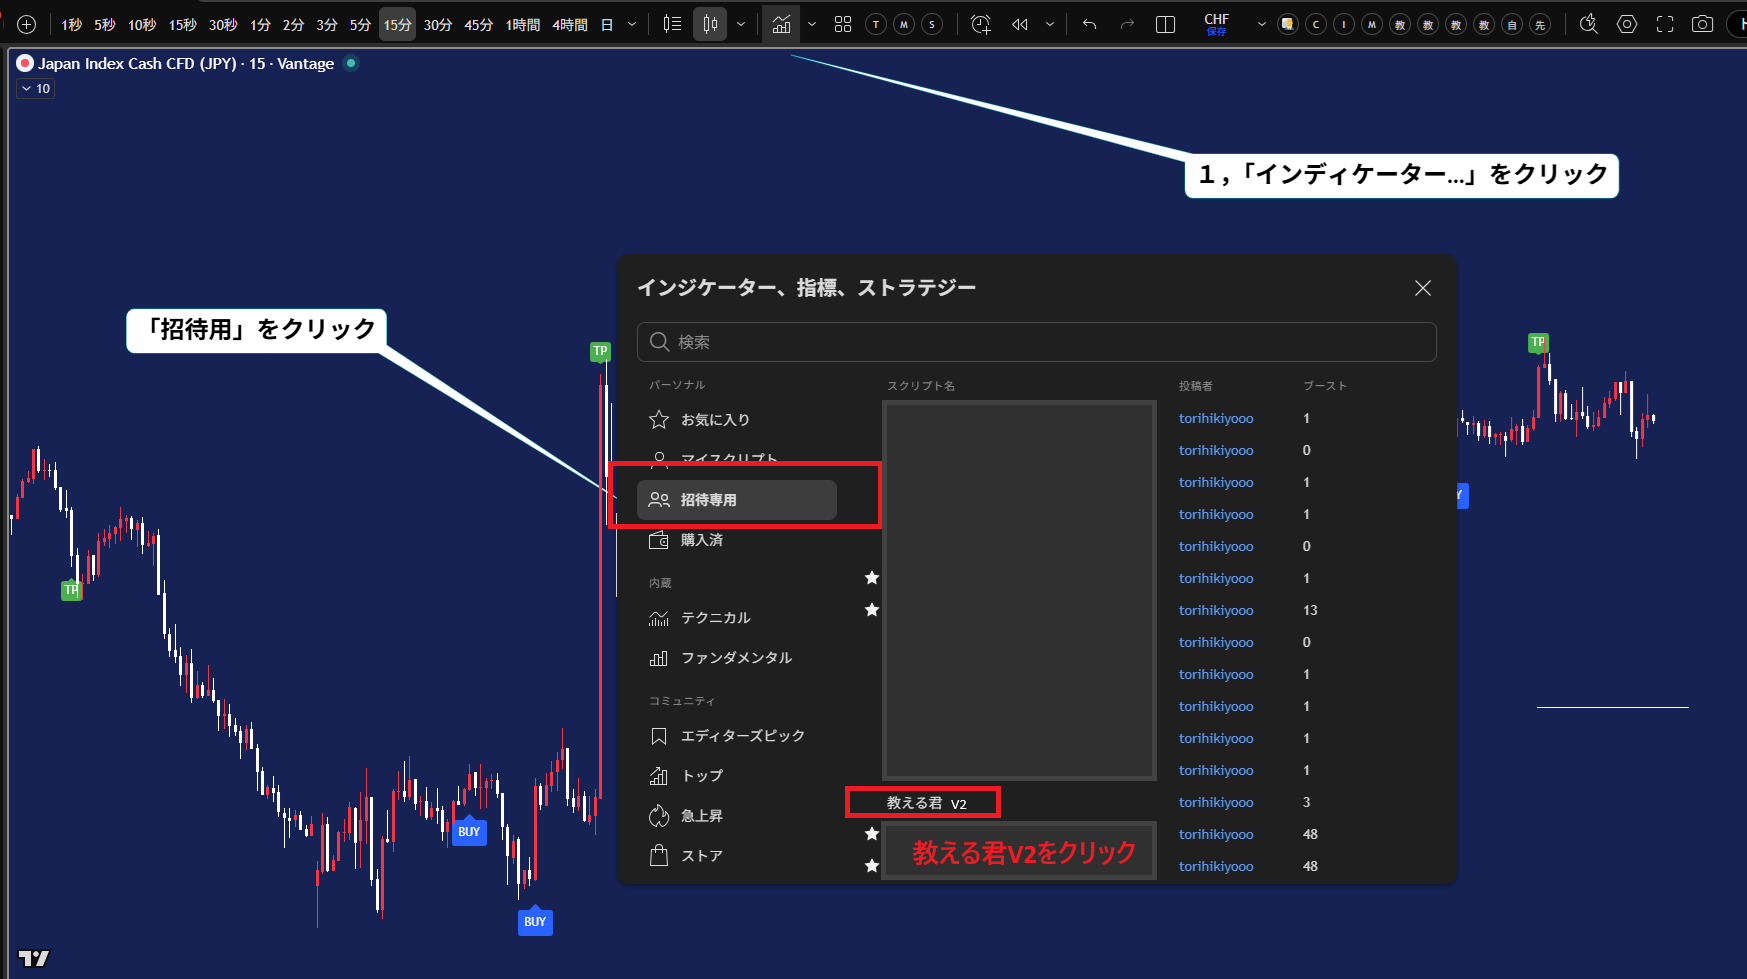Open the 日 timeframe dropdown

[631, 24]
